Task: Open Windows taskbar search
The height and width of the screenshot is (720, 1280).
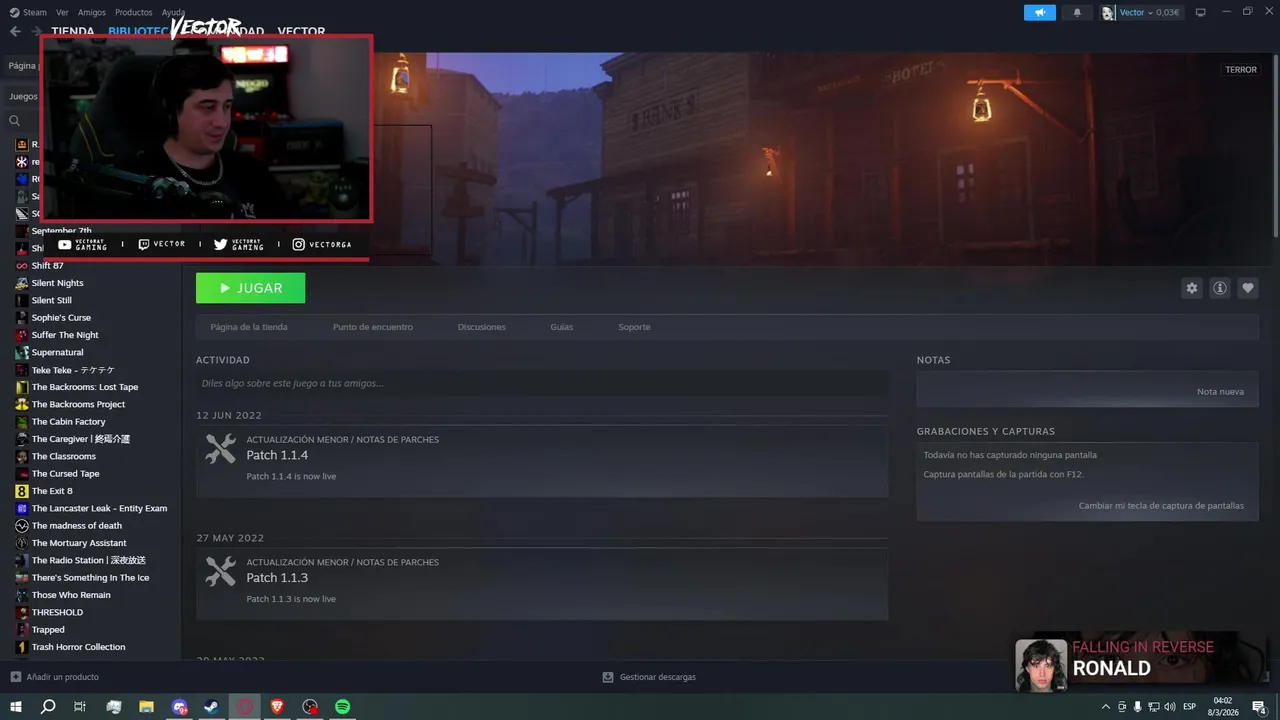Action: (x=48, y=706)
